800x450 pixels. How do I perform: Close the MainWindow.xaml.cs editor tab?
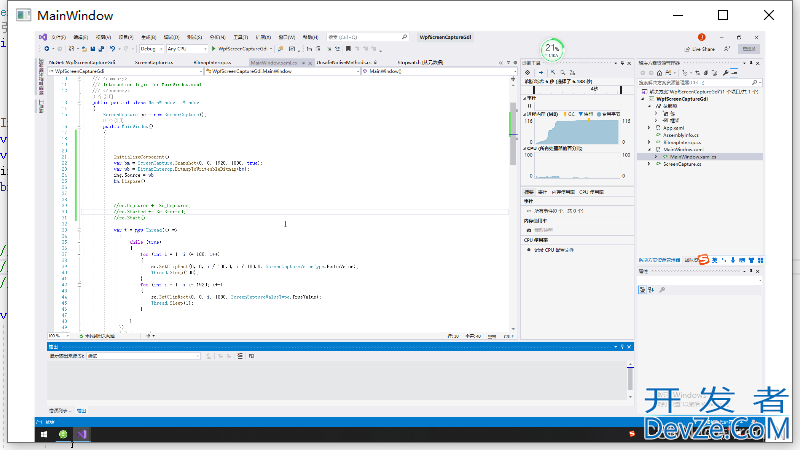(310, 63)
